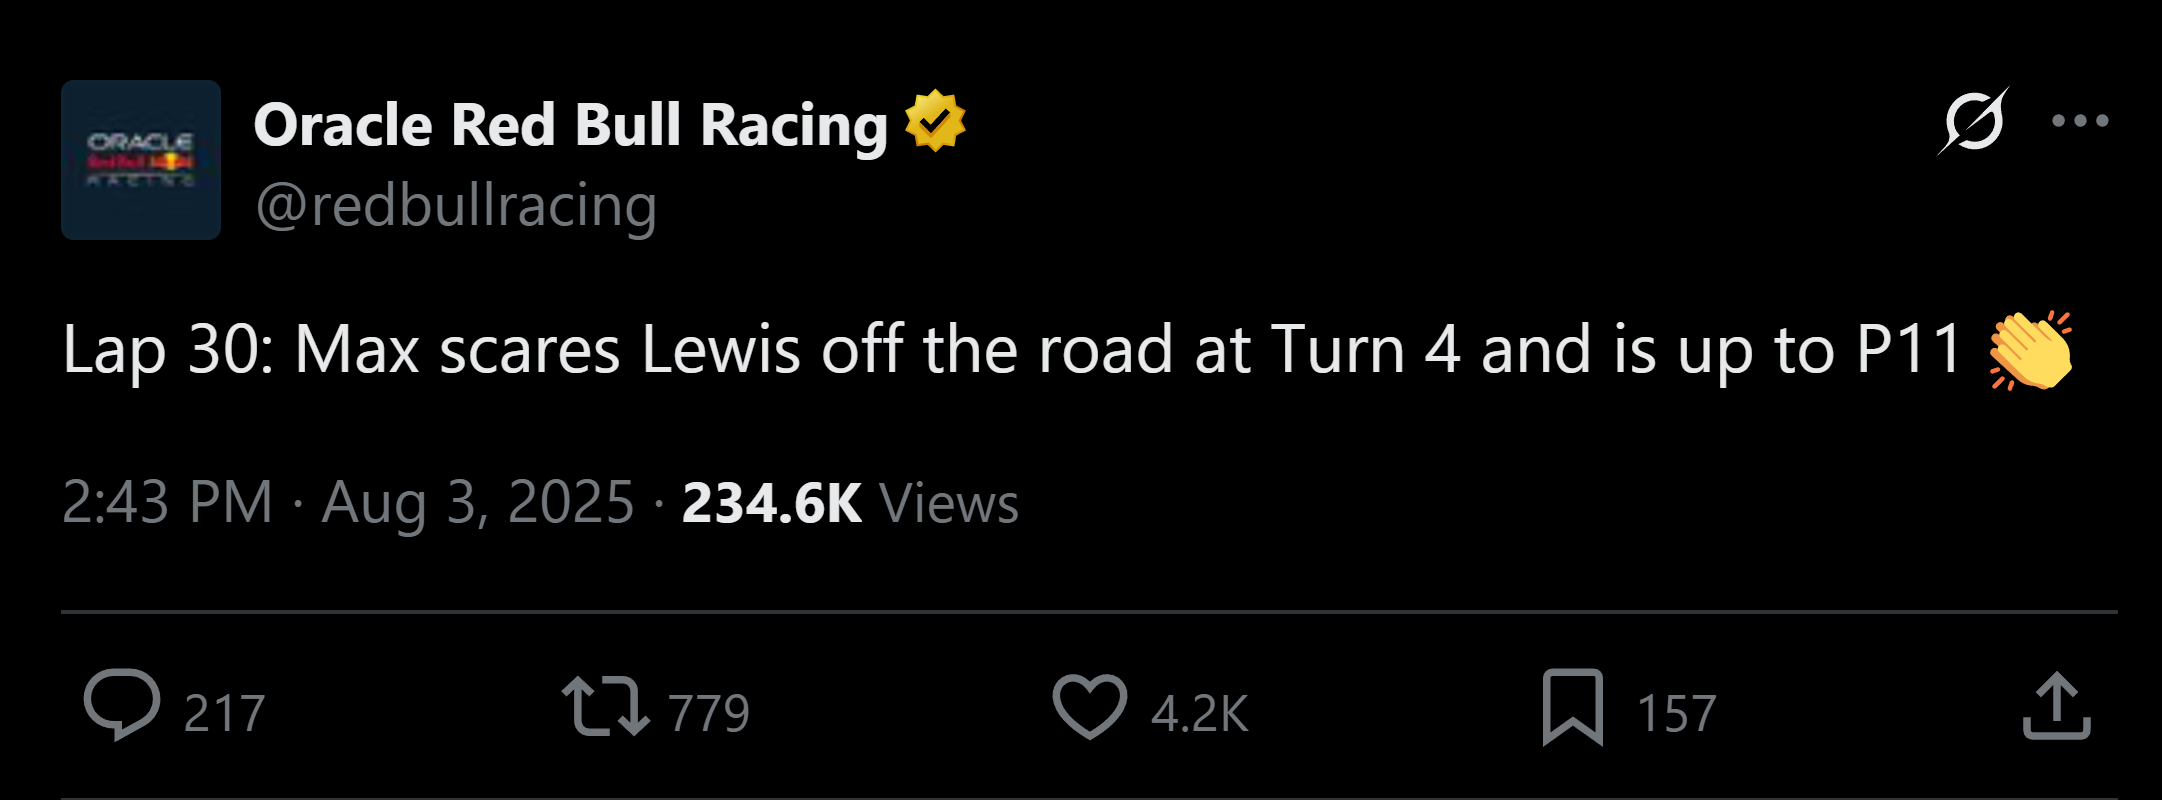The image size is (2162, 800).
Task: Repost the tweet with retweet icon
Action: [x=606, y=706]
